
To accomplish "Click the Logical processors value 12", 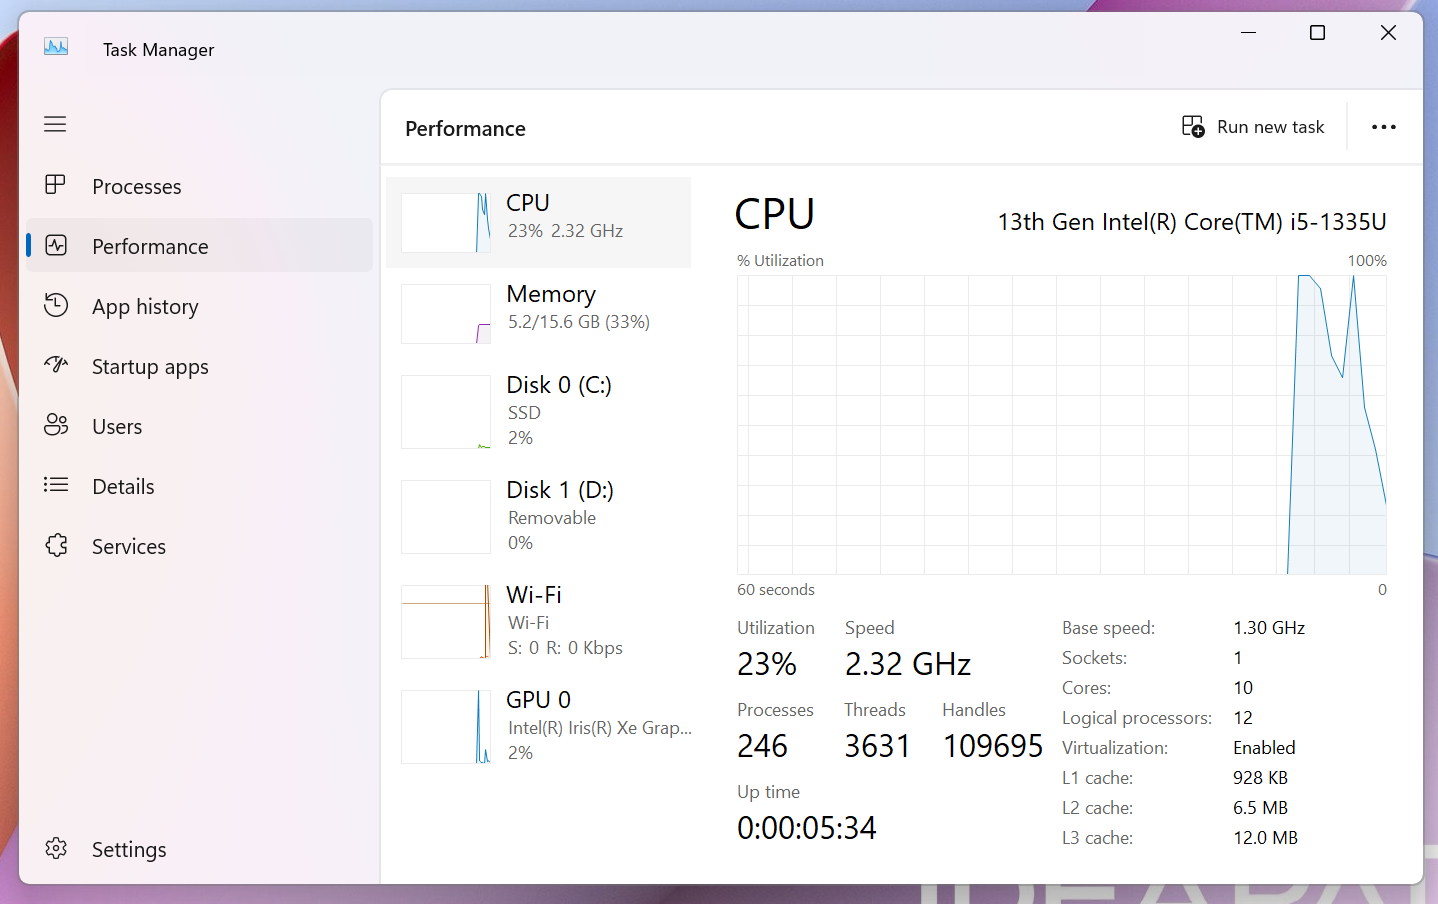I will pos(1243,718).
